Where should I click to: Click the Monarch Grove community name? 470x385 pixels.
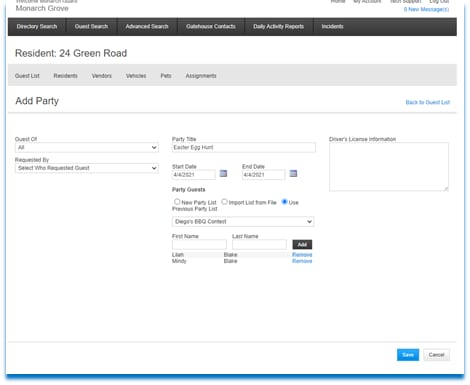tap(42, 8)
